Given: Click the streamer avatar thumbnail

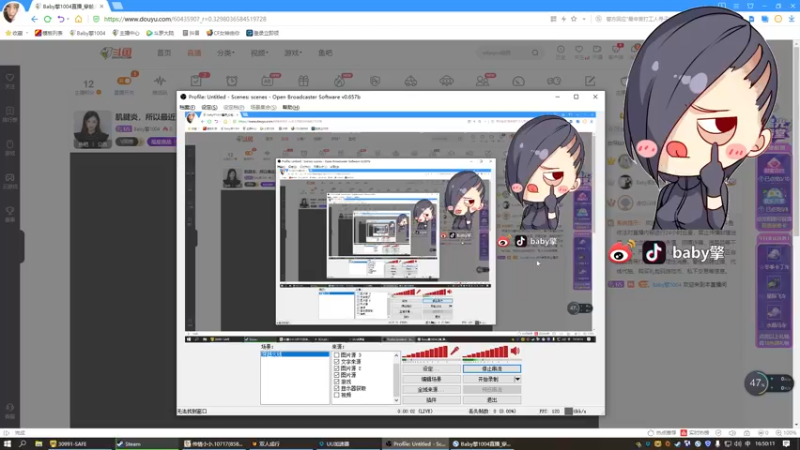Looking at the screenshot, I should tap(92, 129).
